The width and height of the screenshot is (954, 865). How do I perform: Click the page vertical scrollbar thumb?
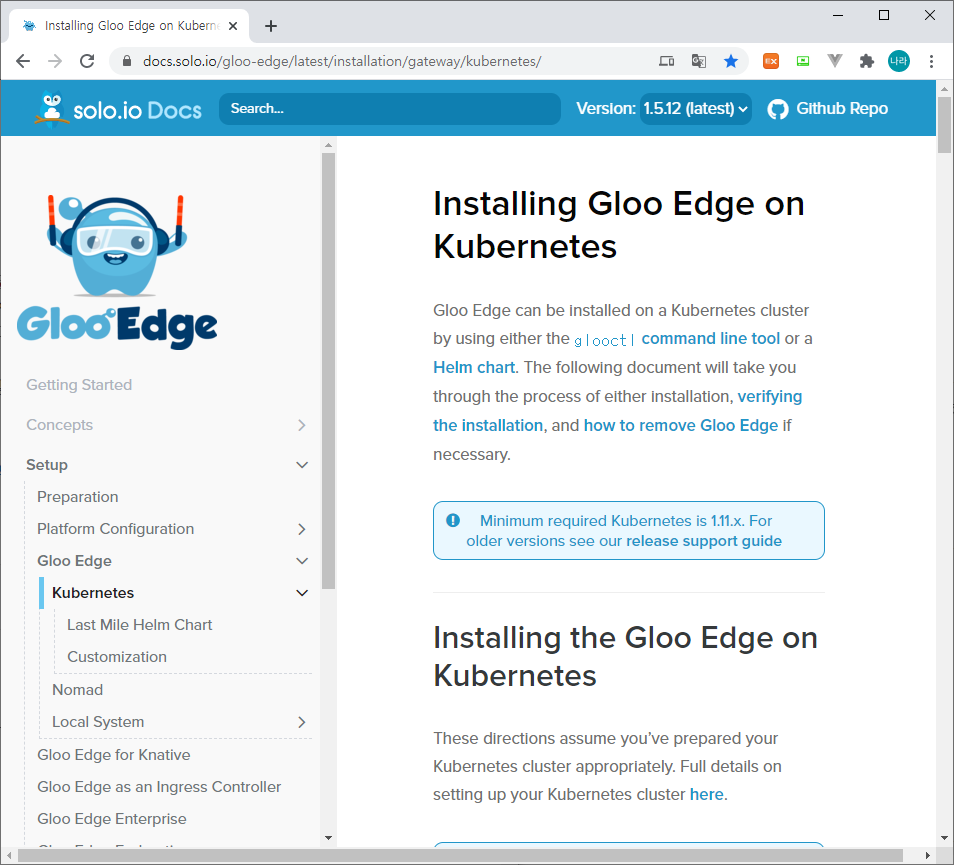pyautogui.click(x=944, y=125)
